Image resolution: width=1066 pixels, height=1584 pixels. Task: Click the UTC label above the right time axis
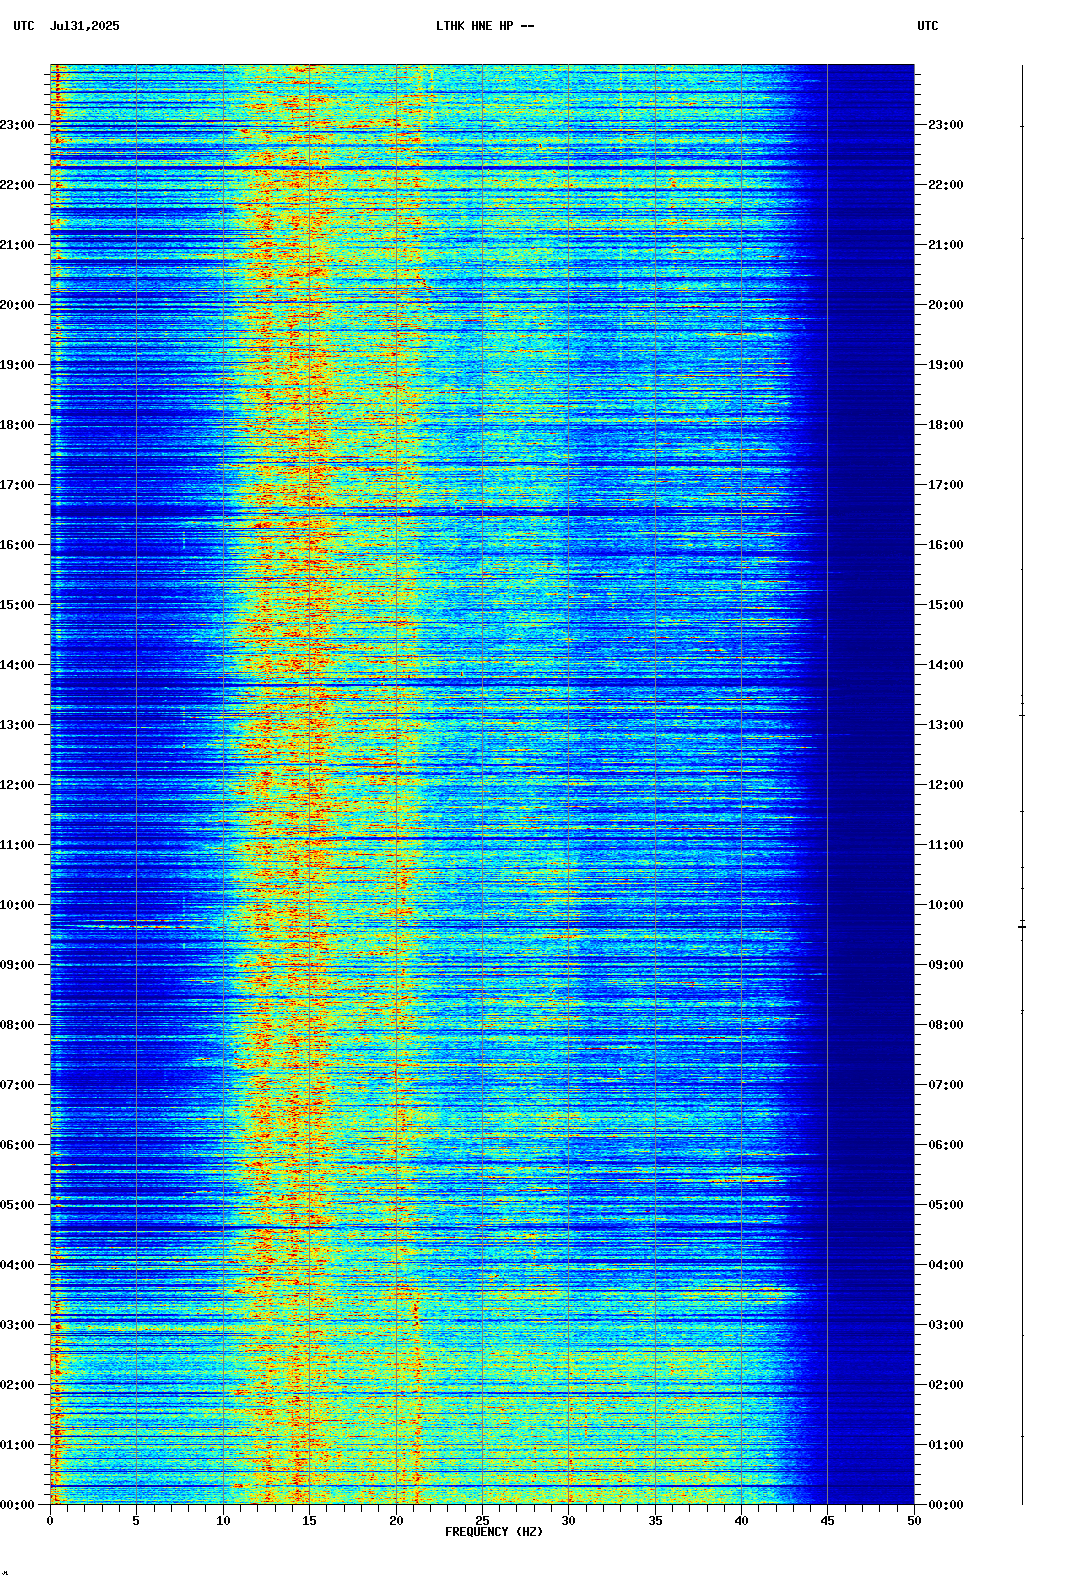928,26
